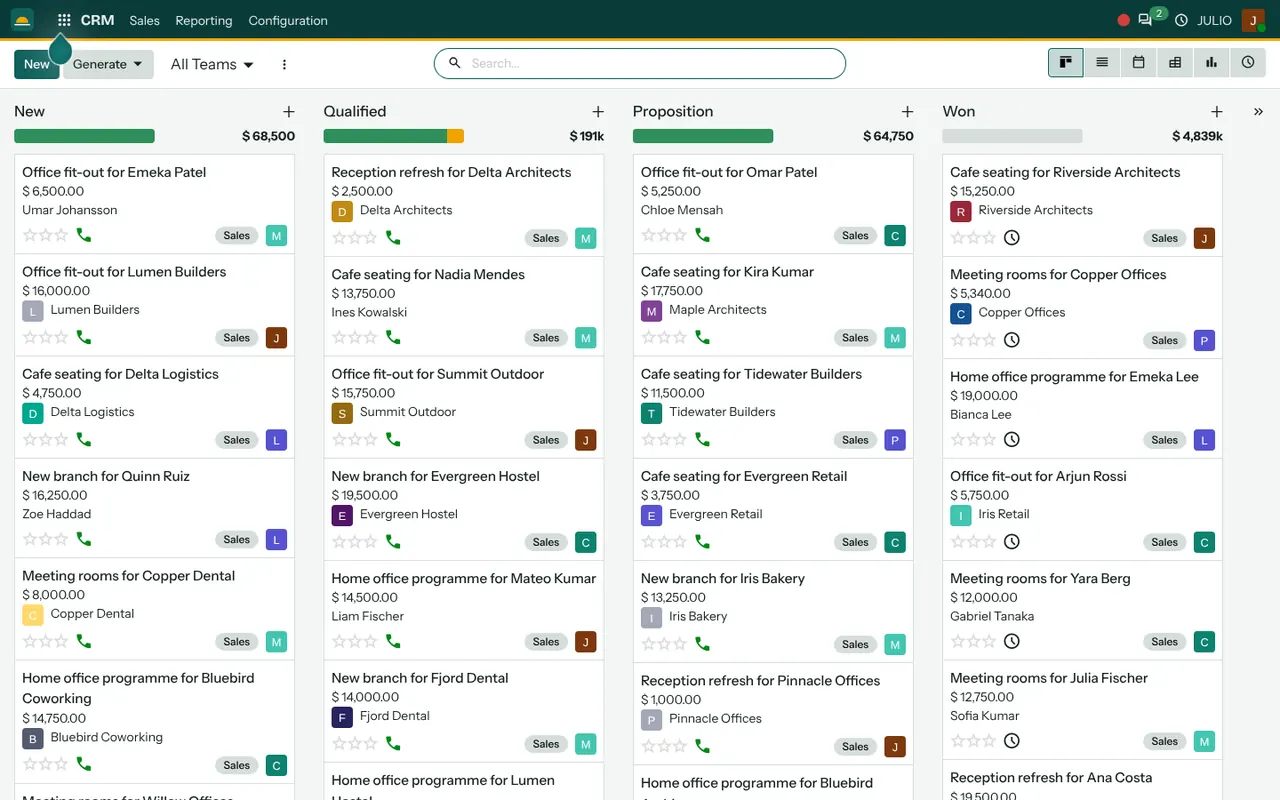1280x800 pixels.
Task: Open the activities clock icon in top bar
Action: tap(1181, 20)
